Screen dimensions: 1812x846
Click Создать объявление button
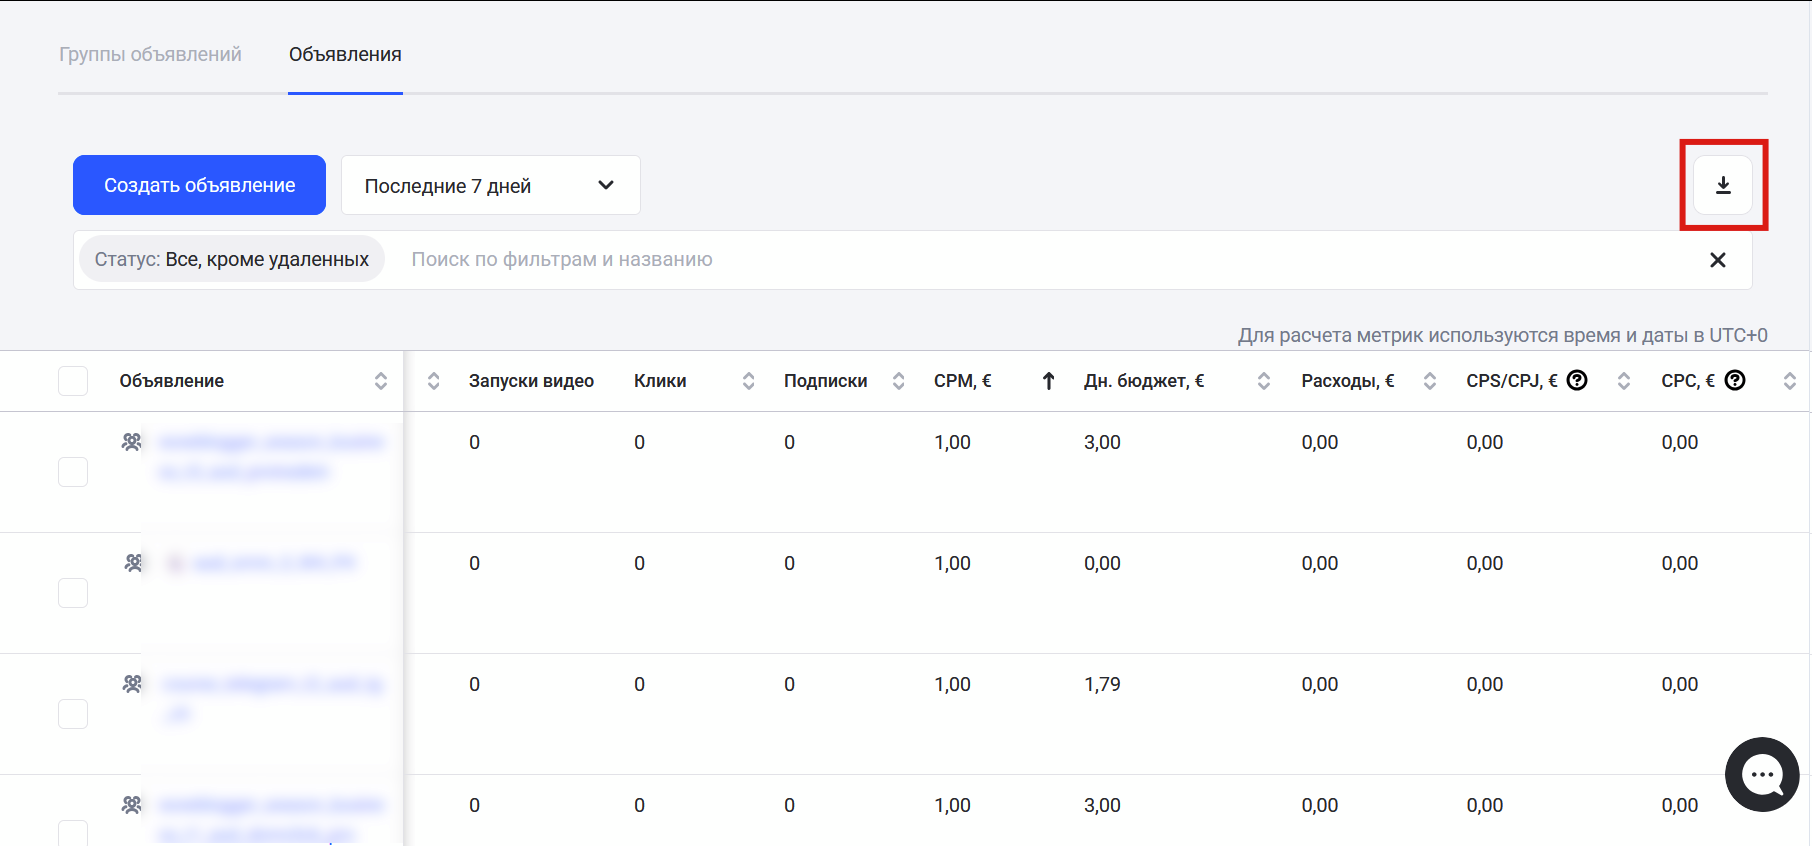click(x=199, y=186)
